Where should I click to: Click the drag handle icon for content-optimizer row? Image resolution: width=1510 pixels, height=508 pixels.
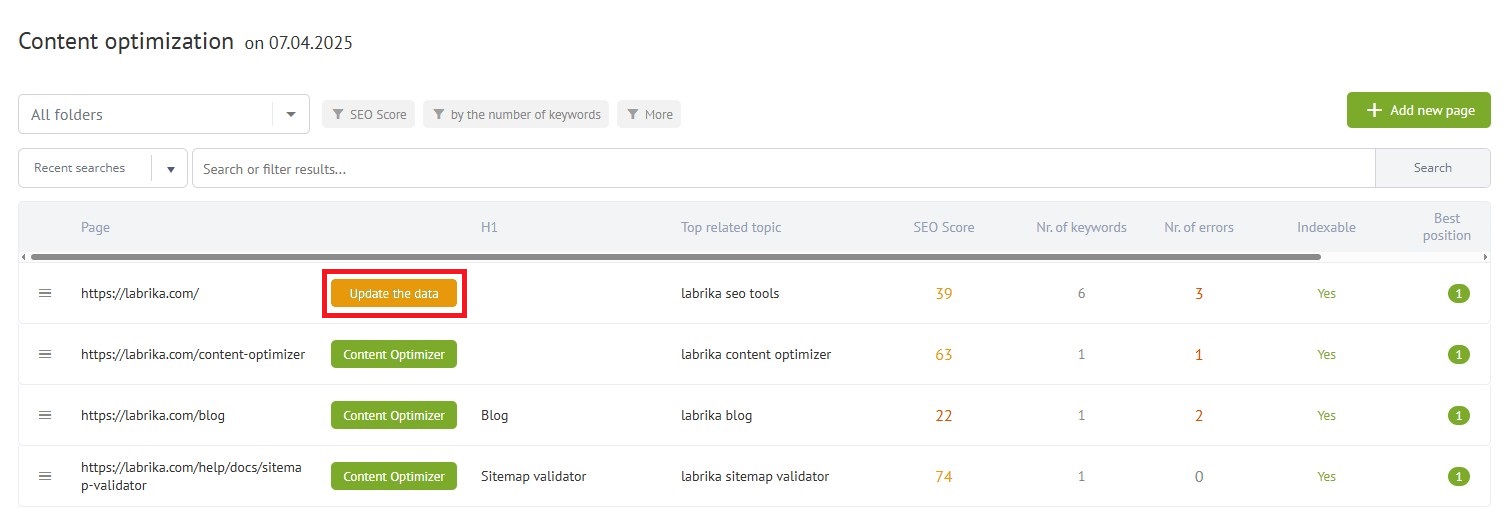45,355
